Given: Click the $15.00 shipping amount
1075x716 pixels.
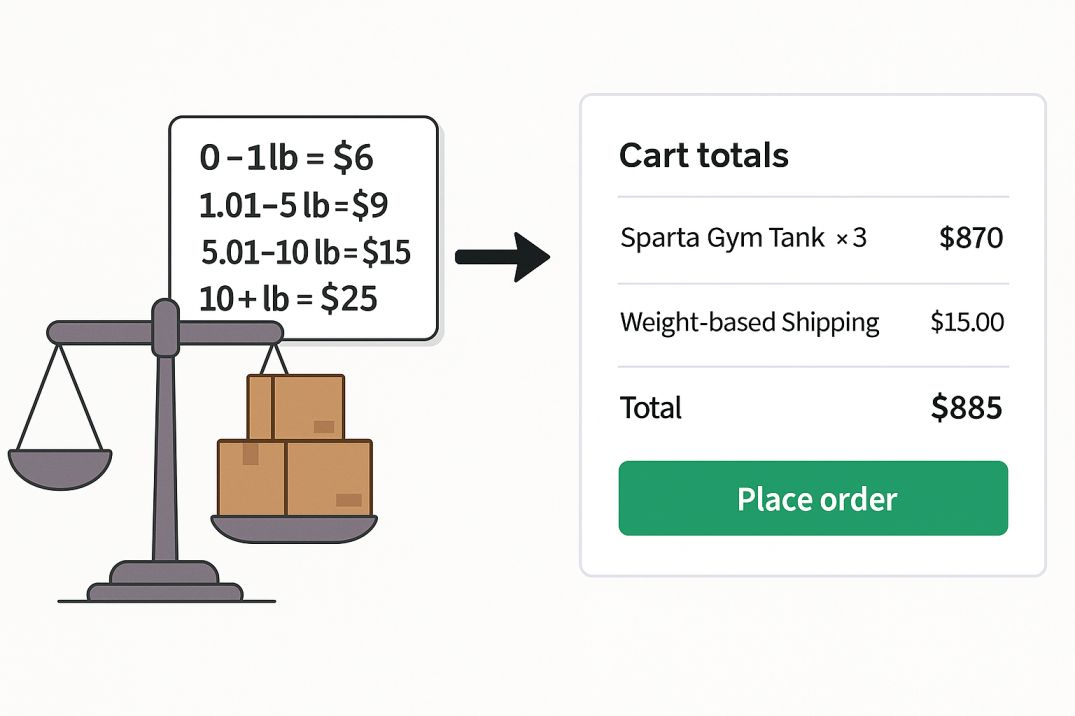Looking at the screenshot, I should coord(967,322).
